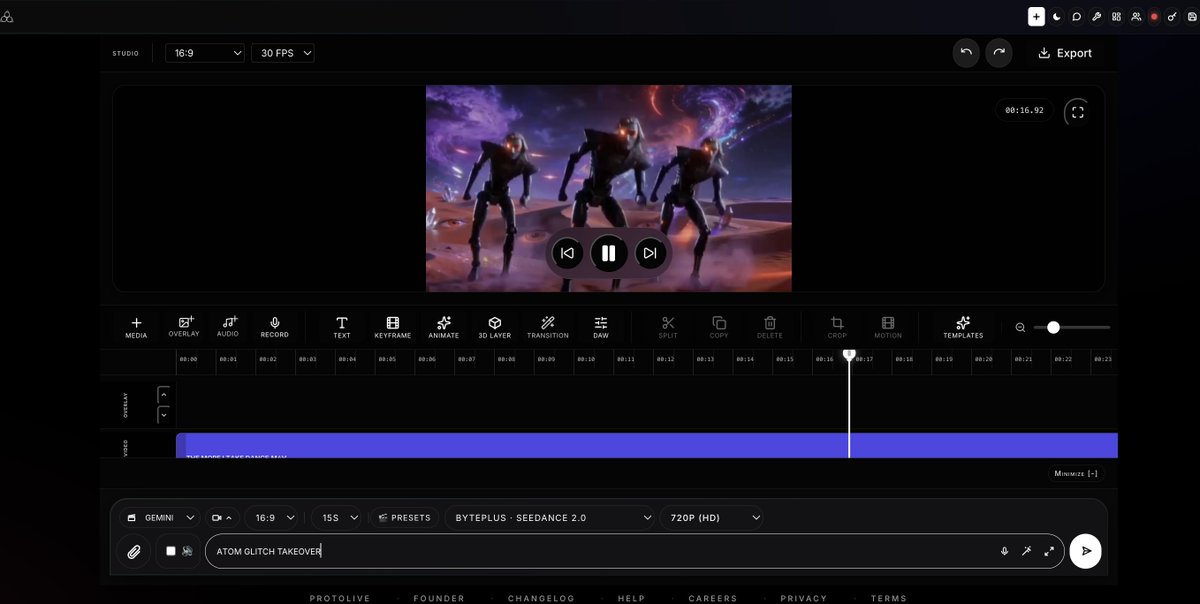This screenshot has width=1200, height=604.
Task: Expand the video camera mode selector
Action: 222,518
